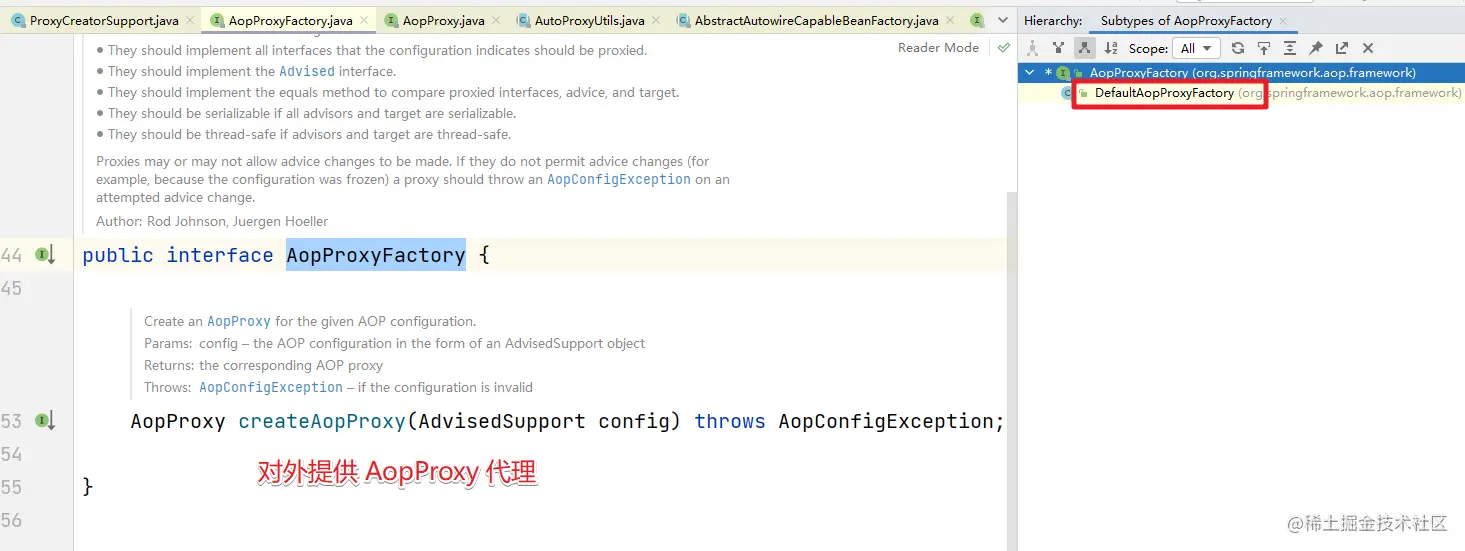Click implementations gutter icon on line 53

(x=45, y=421)
